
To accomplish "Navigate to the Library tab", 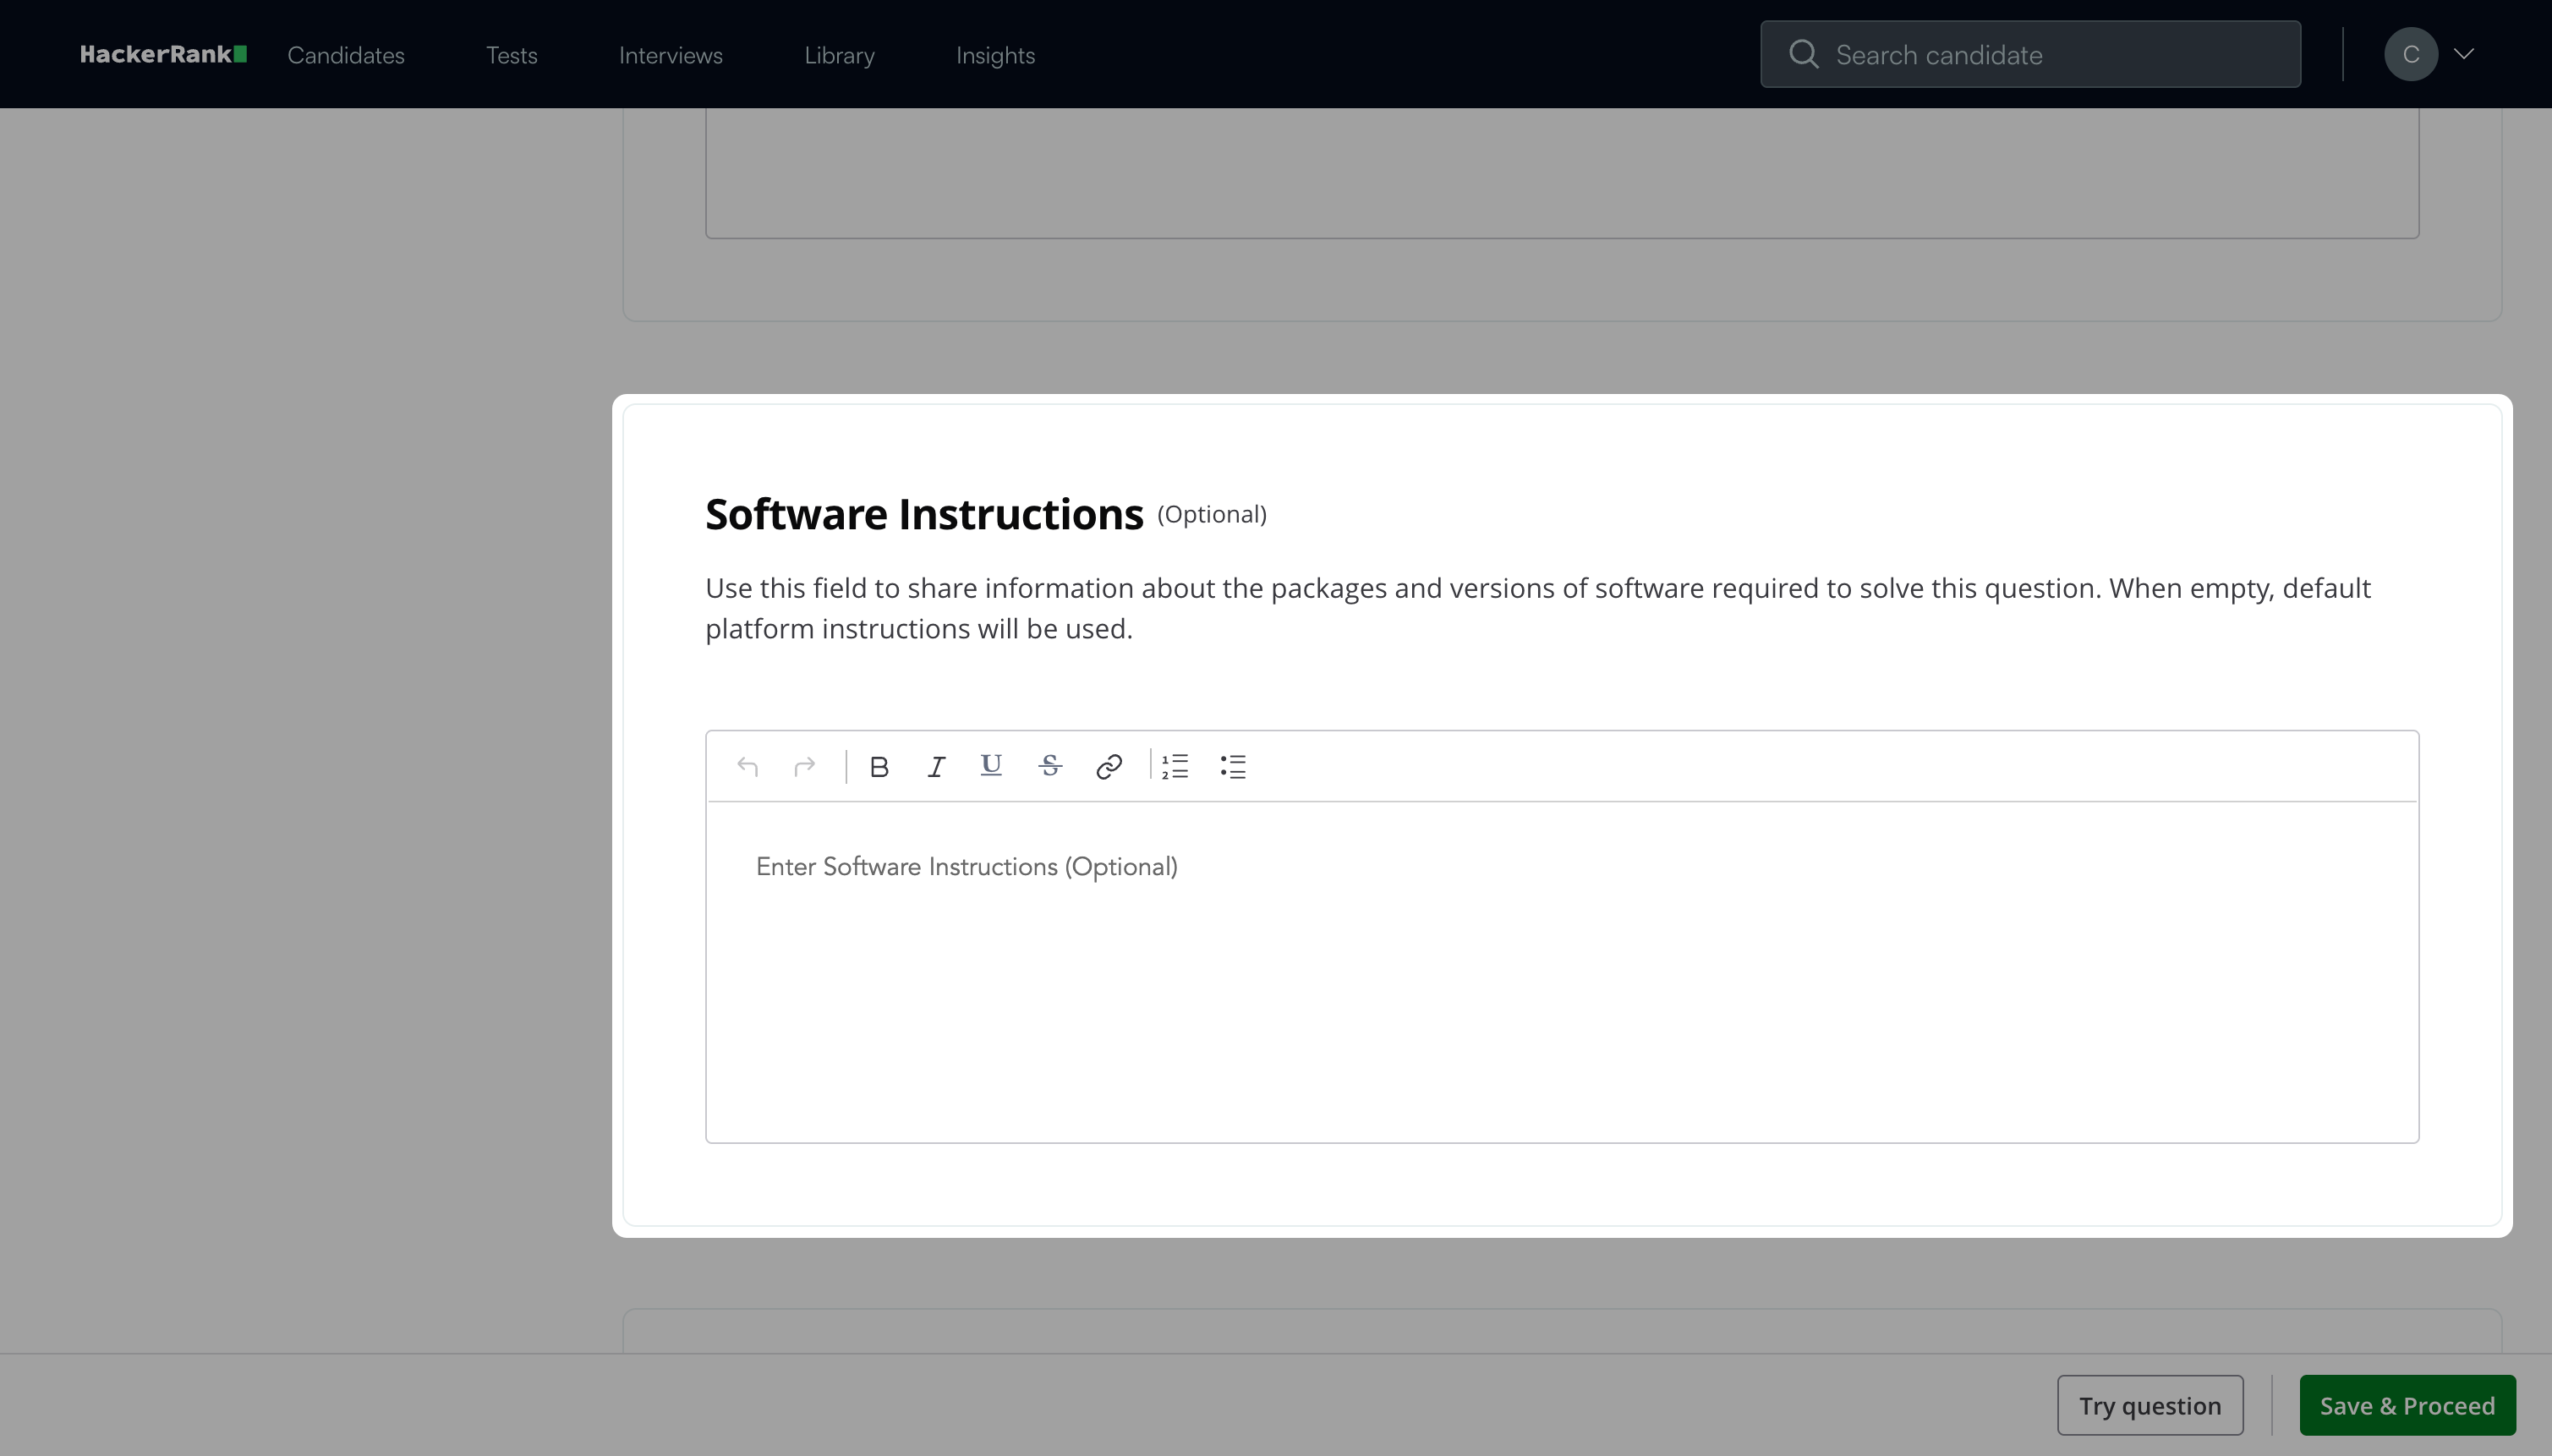I will (839, 55).
